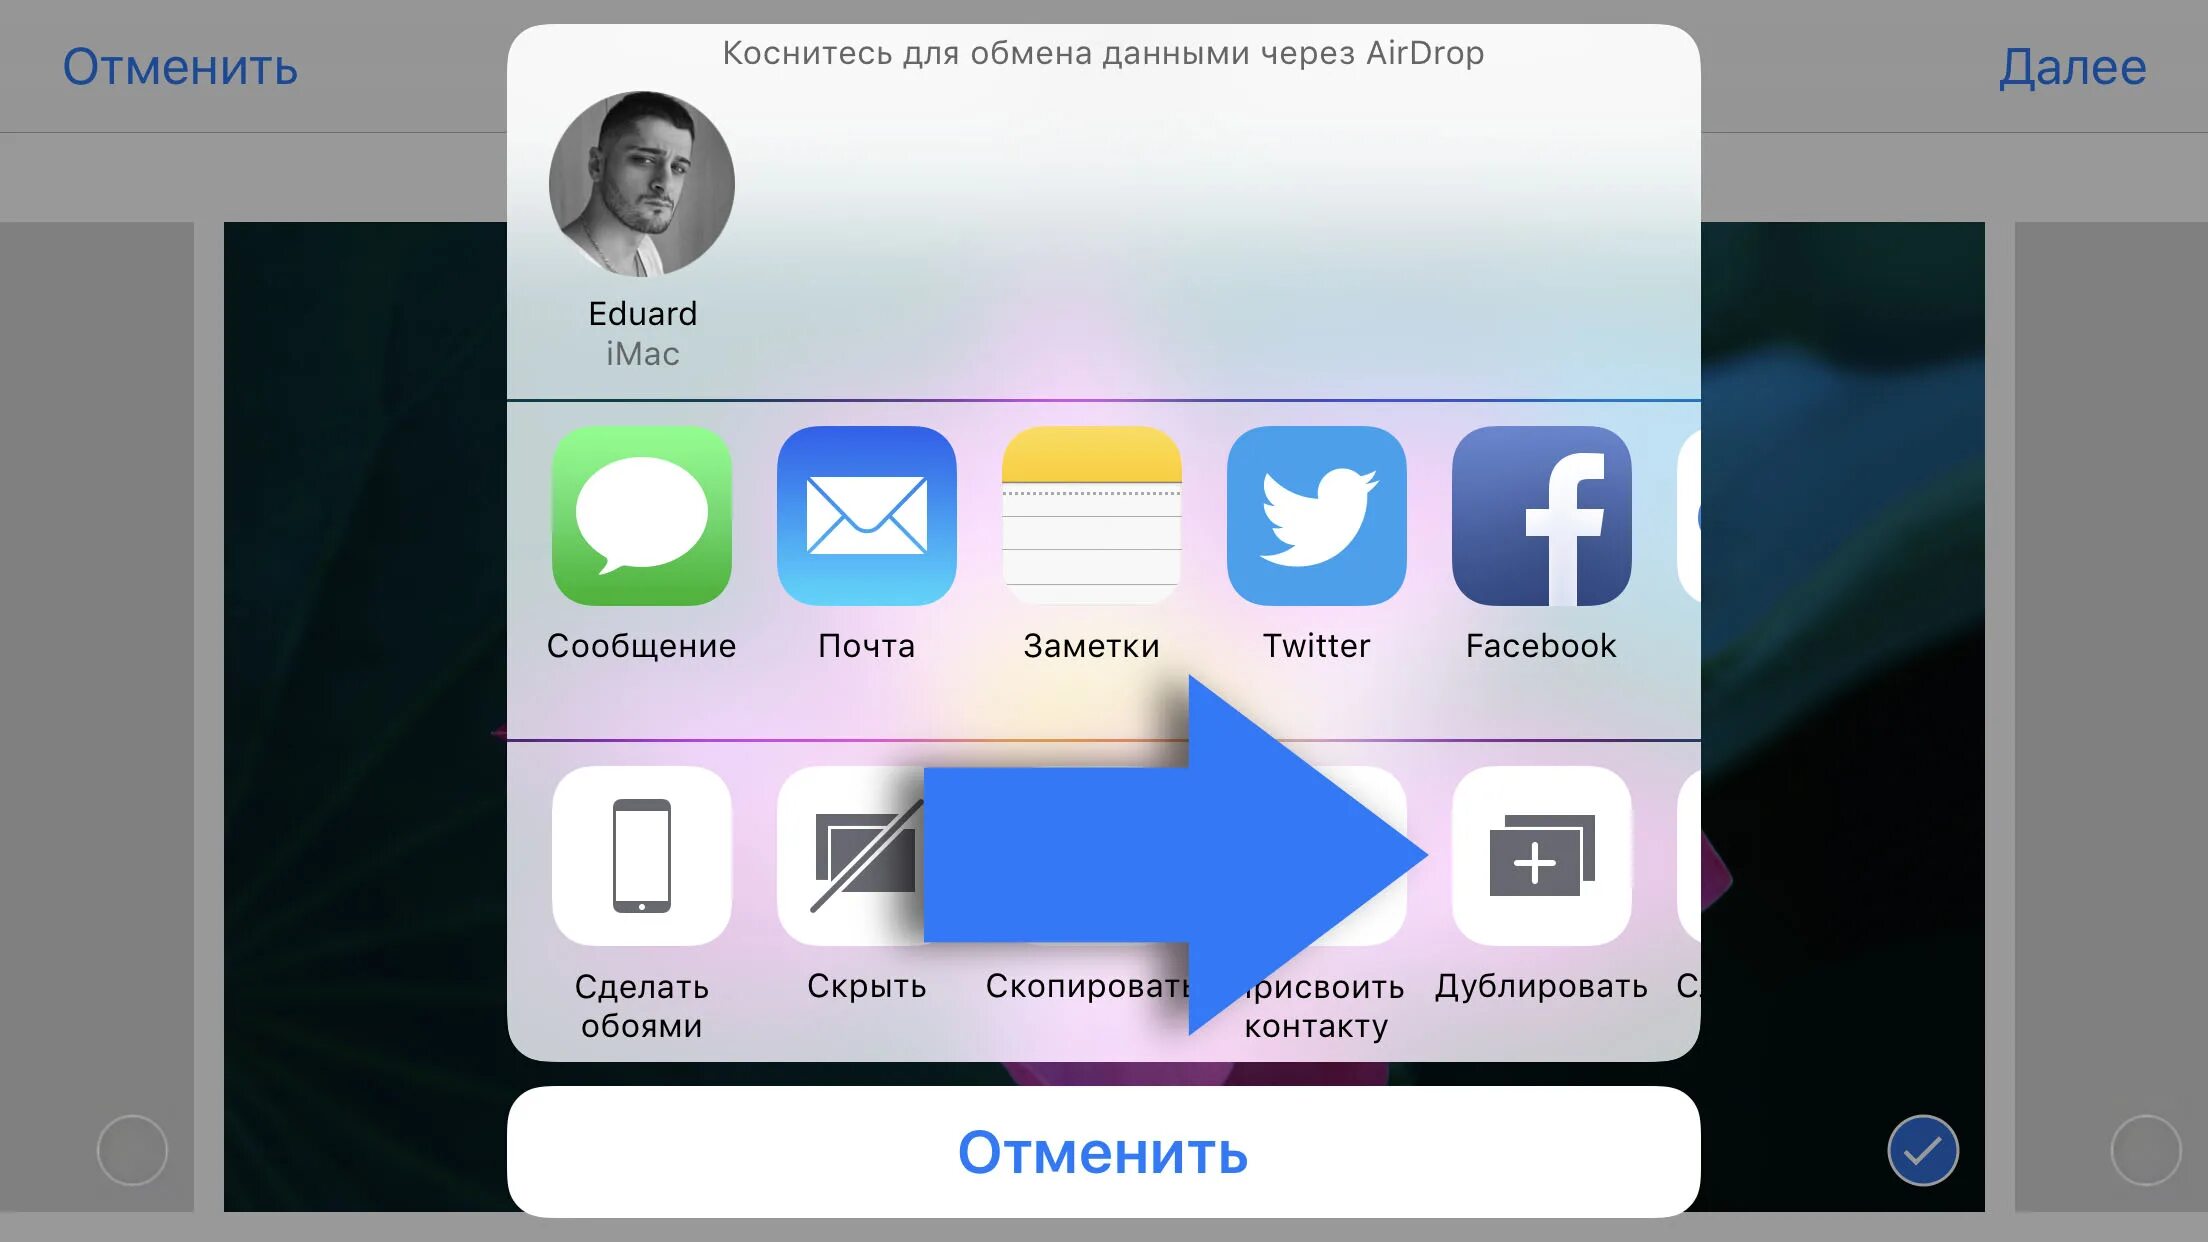Toggle the checkmark selection indicator
The width and height of the screenshot is (2208, 1242).
pos(1921,1149)
